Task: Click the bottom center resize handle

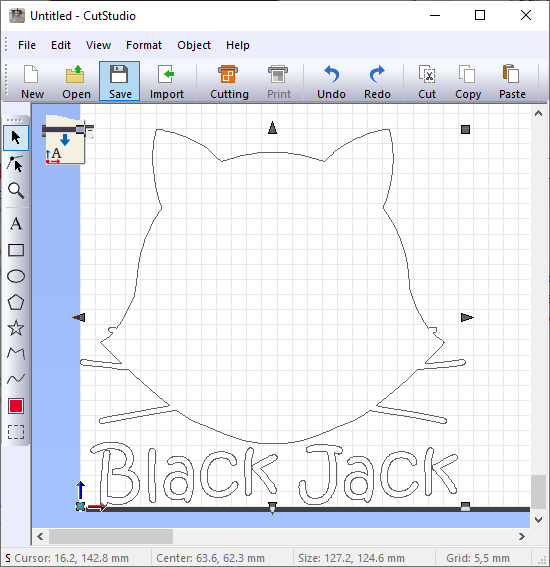Action: [x=273, y=507]
